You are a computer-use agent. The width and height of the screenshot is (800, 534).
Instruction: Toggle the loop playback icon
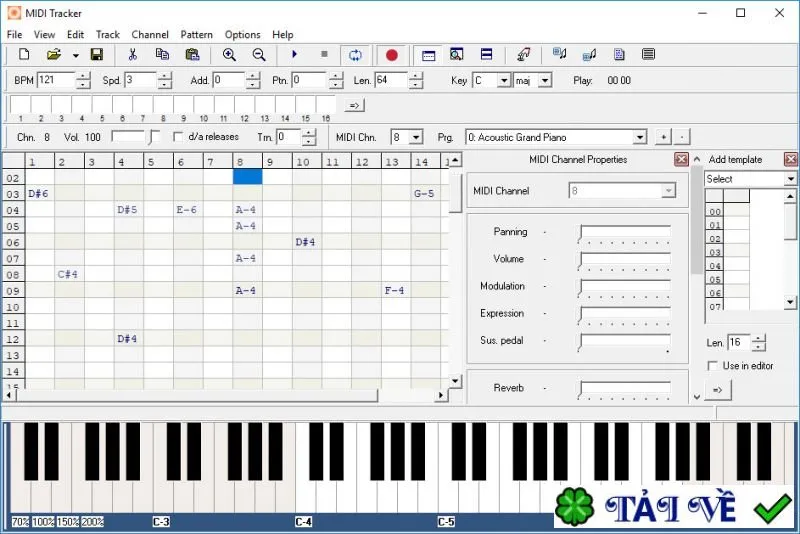point(356,55)
